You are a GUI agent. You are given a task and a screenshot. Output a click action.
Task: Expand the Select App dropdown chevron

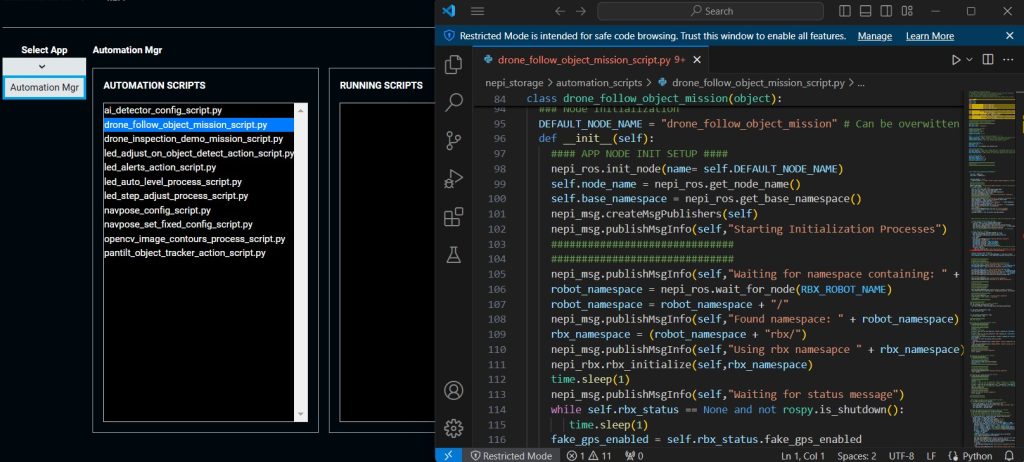pos(42,67)
